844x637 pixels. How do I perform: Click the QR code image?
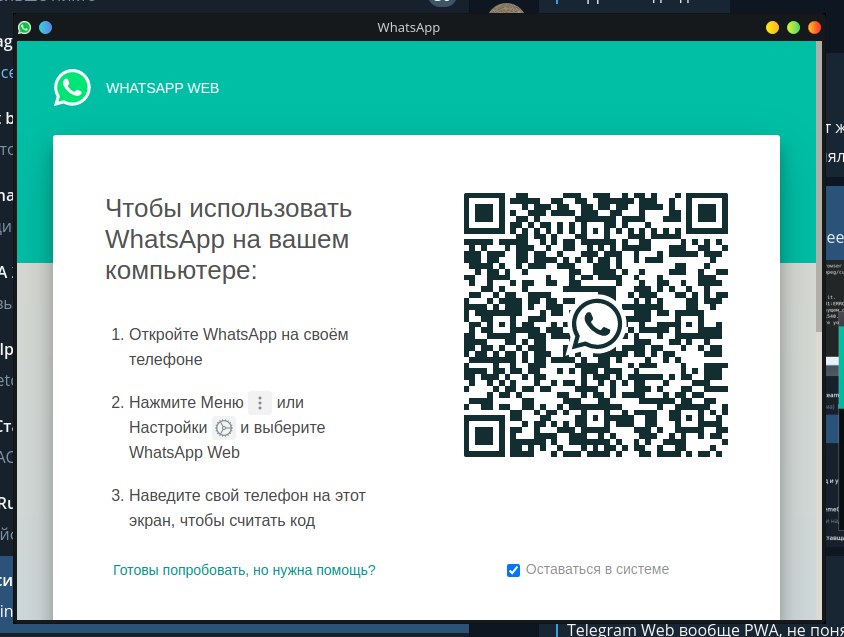[x=595, y=325]
